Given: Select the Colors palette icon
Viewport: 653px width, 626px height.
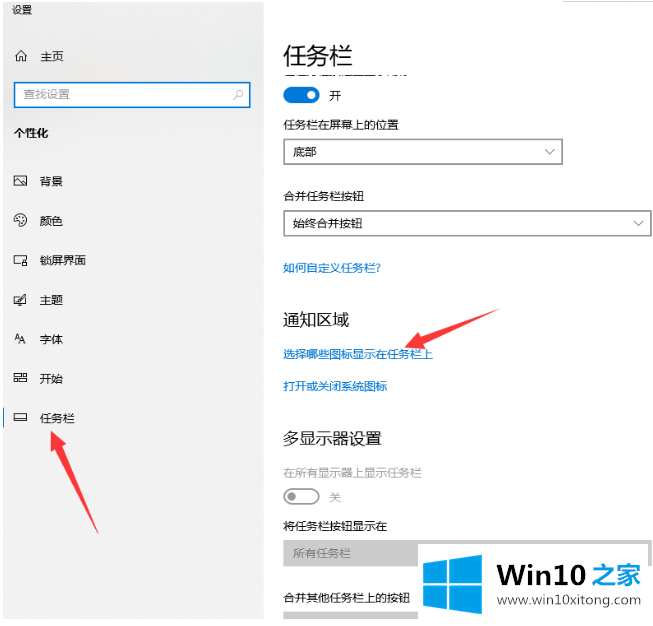Looking at the screenshot, I should tap(20, 221).
